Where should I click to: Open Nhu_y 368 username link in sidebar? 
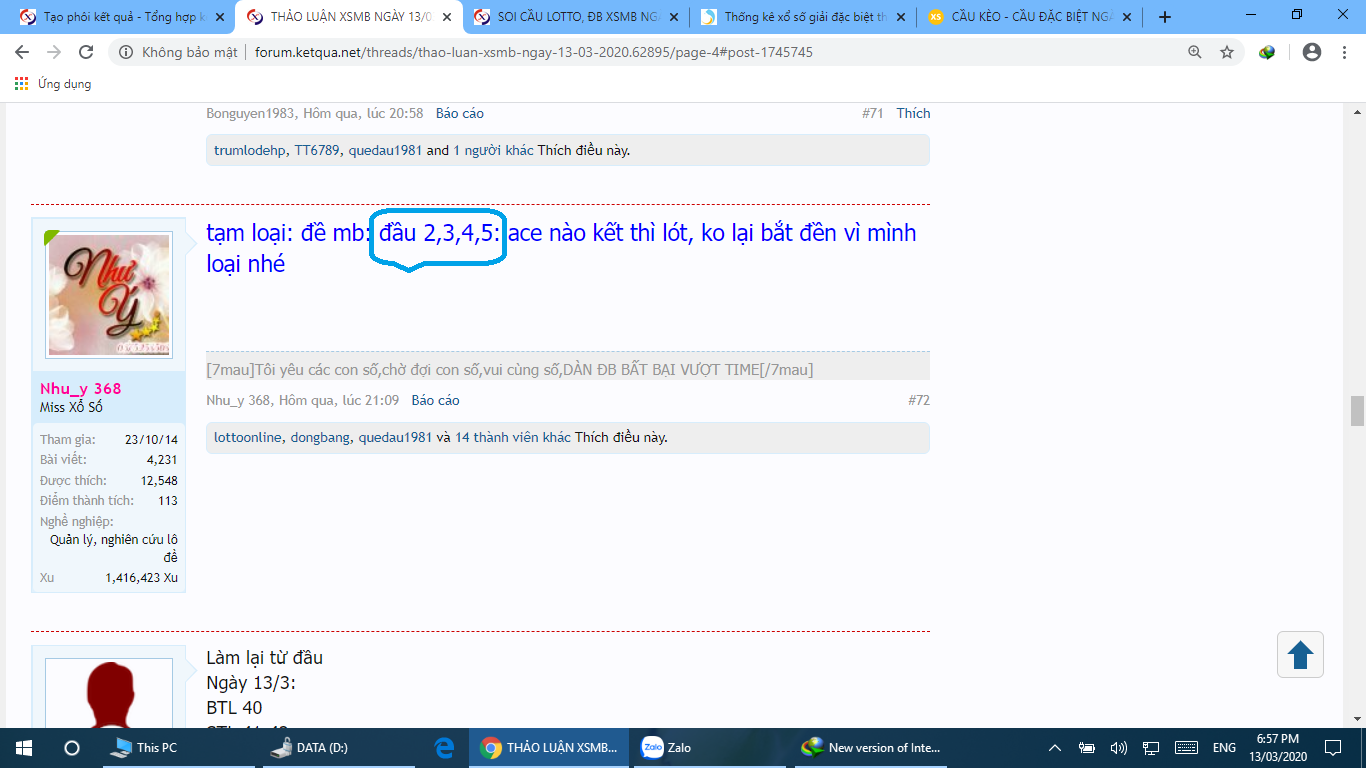point(81,389)
